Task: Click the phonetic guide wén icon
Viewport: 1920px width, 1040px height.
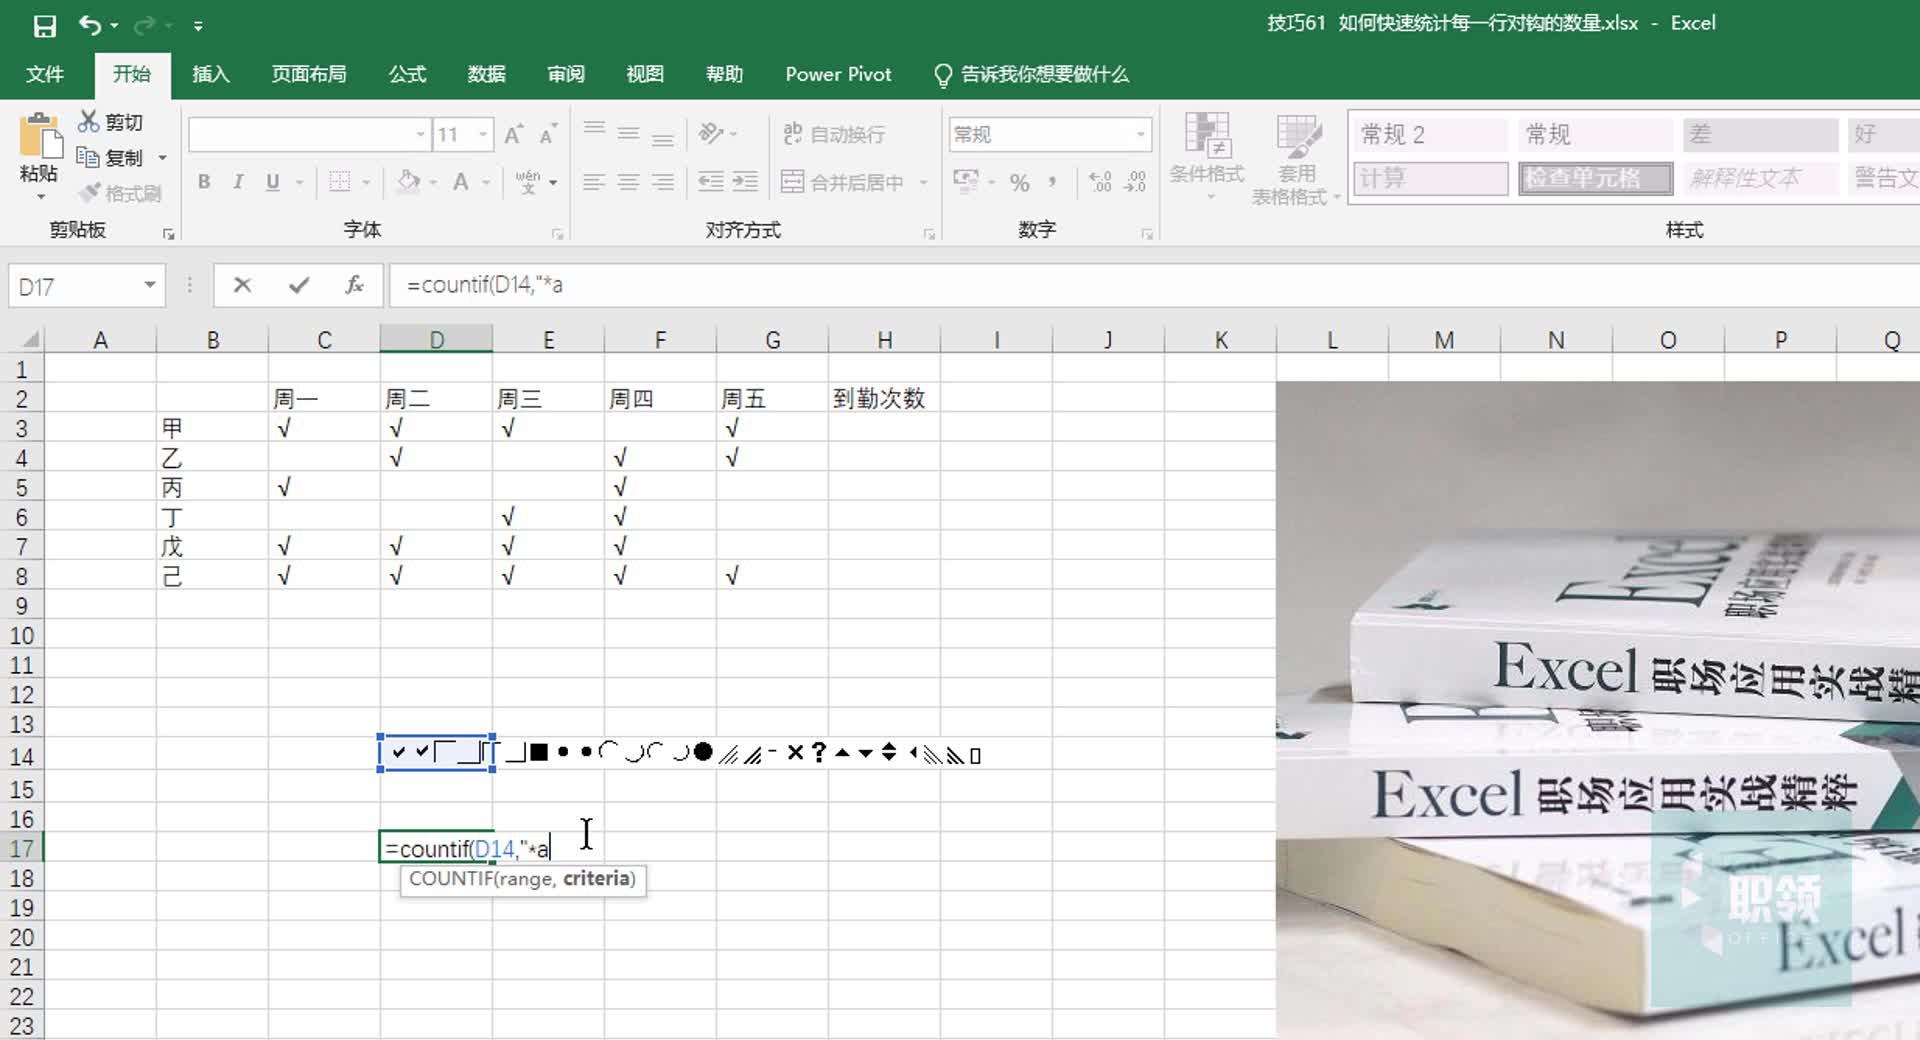Action: click(528, 182)
